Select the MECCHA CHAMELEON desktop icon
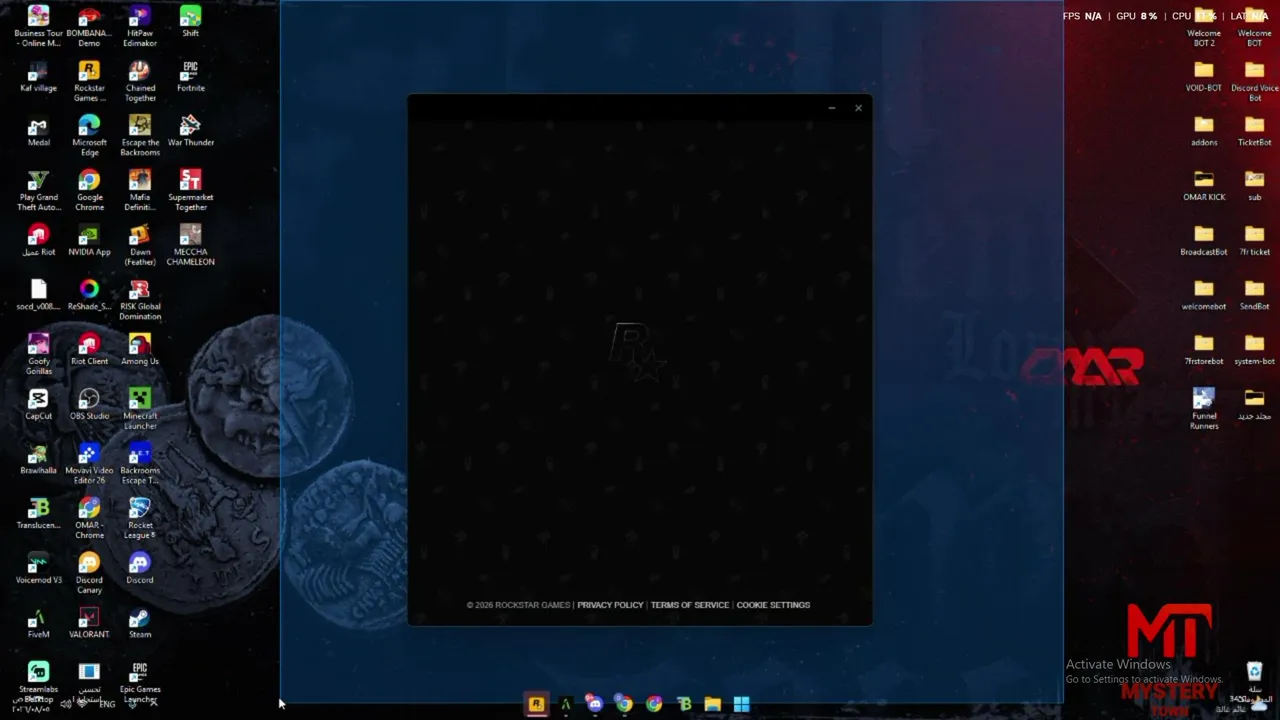Image resolution: width=1280 pixels, height=720 pixels. coord(190,245)
